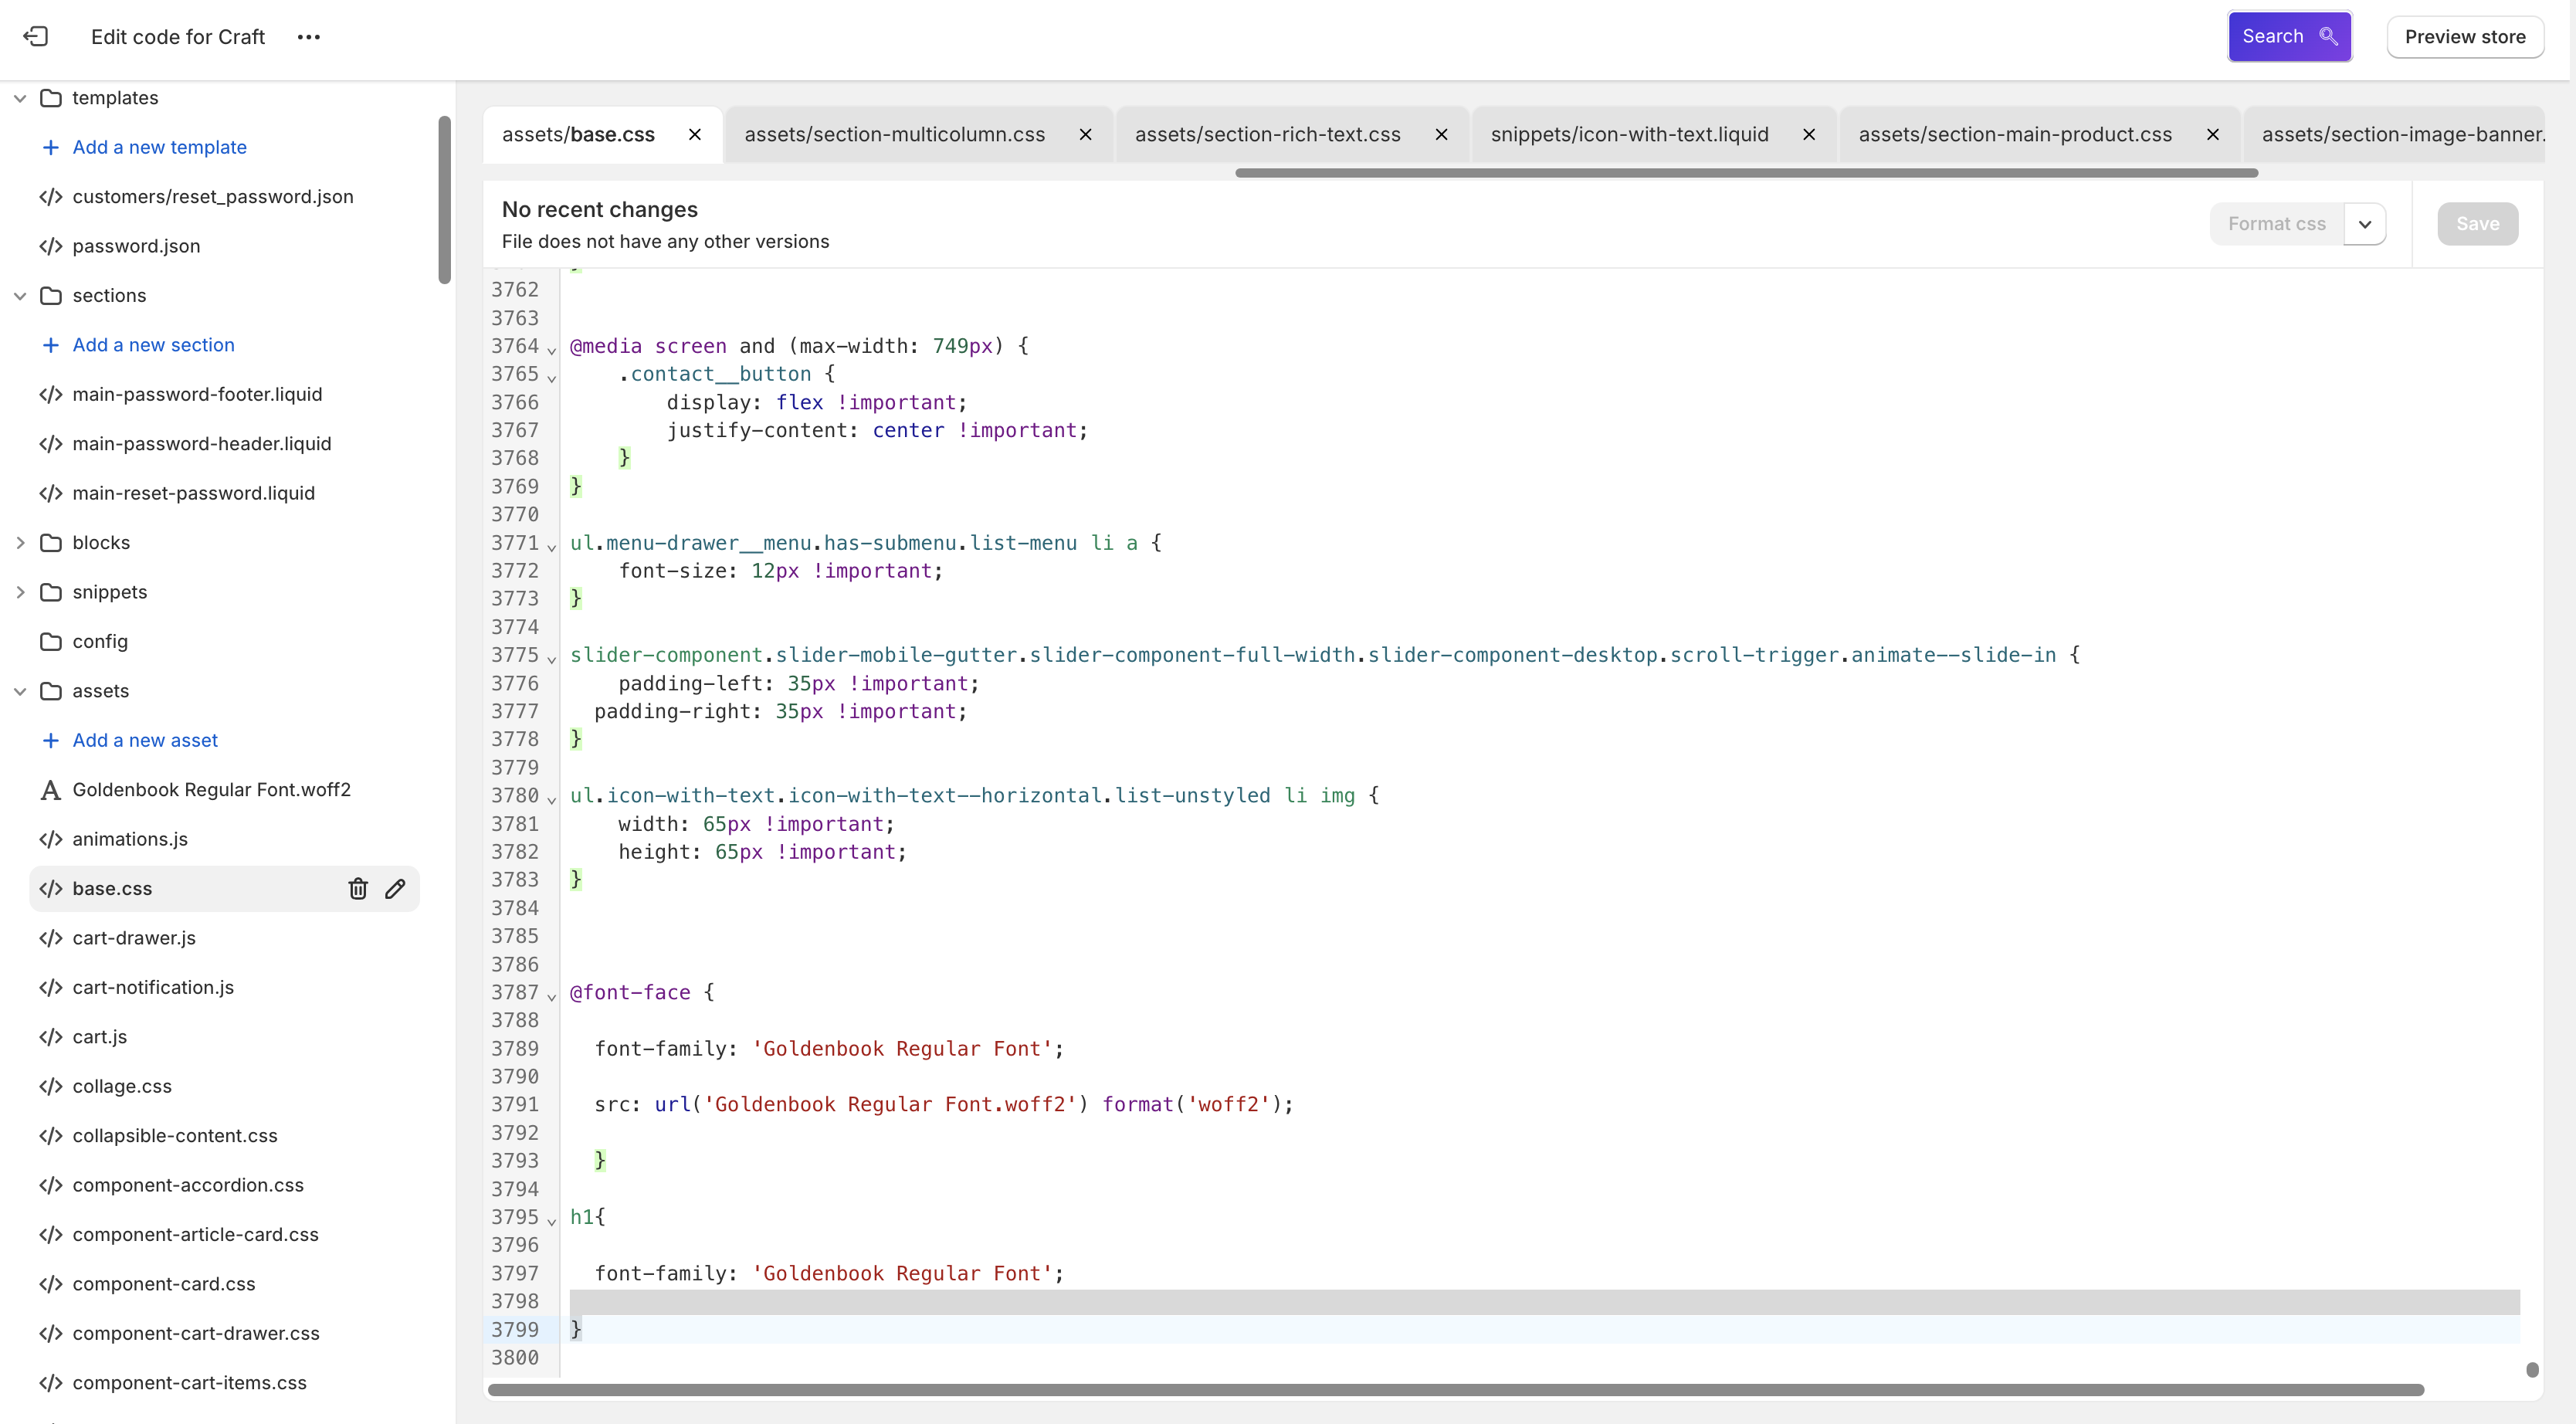Fold the @media block at line 3764
The image size is (2576, 1424).
pos(551,350)
